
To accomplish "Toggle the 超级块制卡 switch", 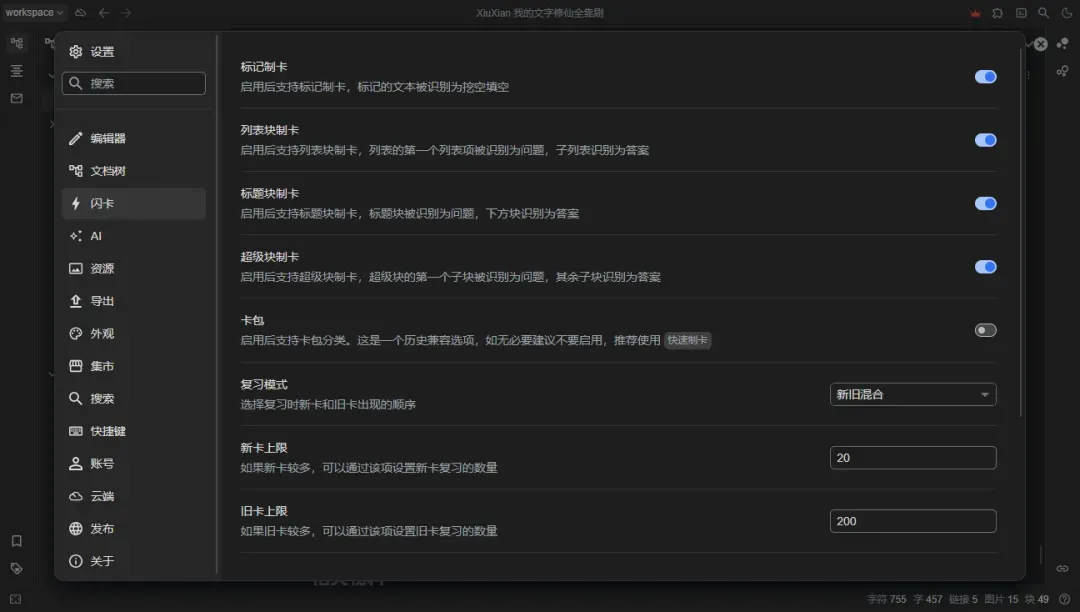I will coord(986,266).
